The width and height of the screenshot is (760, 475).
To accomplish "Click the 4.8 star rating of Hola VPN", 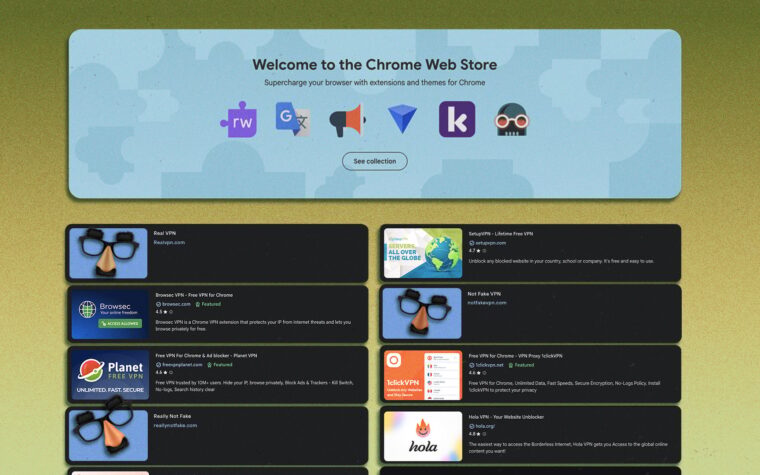I will pyautogui.click(x=477, y=434).
